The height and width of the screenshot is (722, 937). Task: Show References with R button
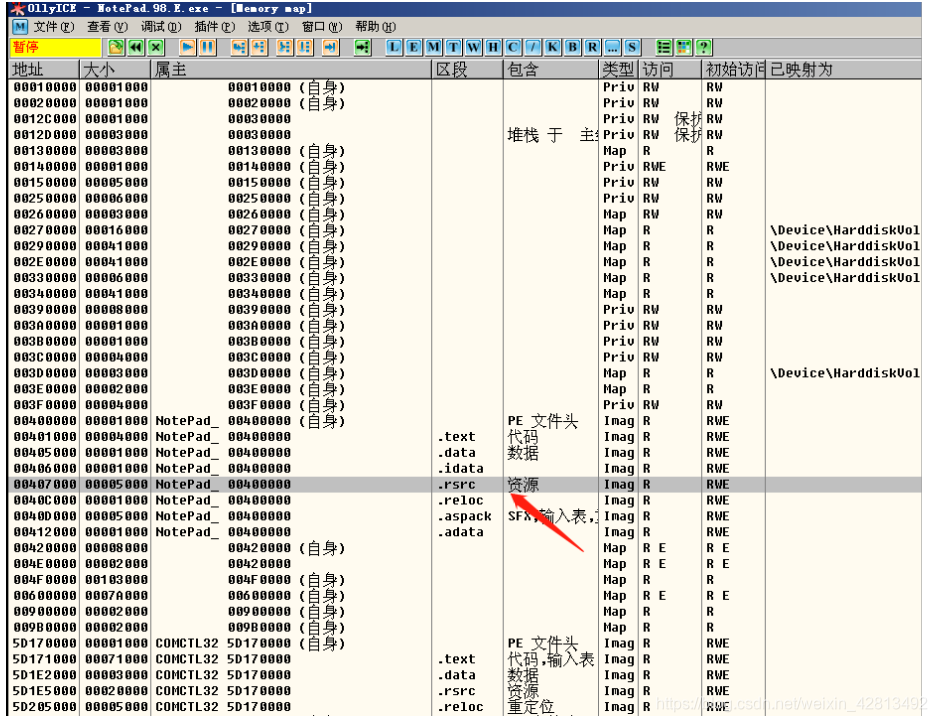pos(592,47)
